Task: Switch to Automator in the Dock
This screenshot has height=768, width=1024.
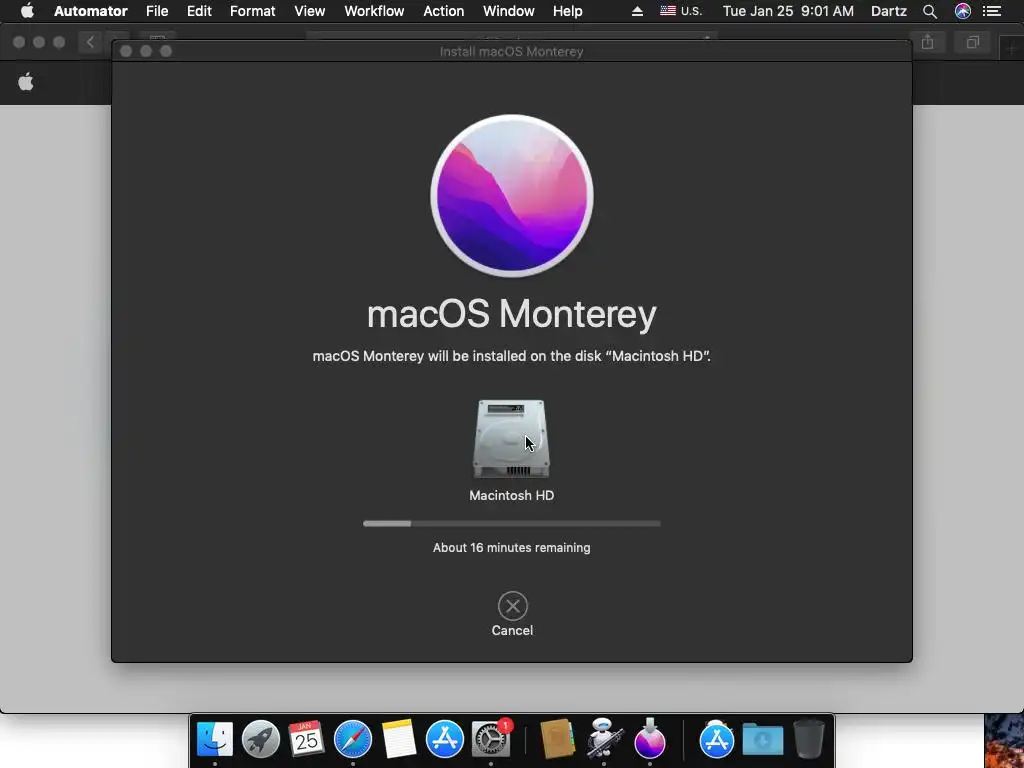Action: point(603,738)
